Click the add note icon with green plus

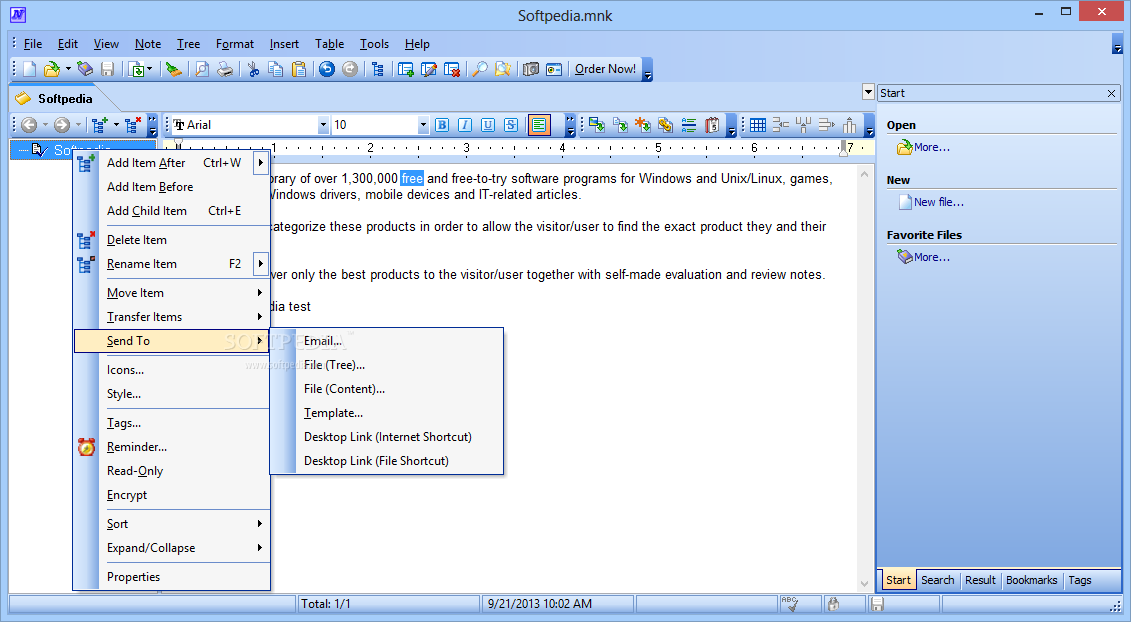tap(406, 69)
